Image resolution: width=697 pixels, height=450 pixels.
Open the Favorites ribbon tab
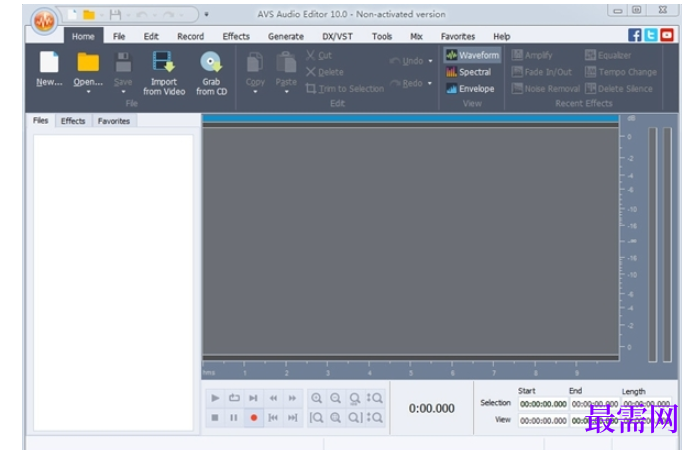pos(458,36)
